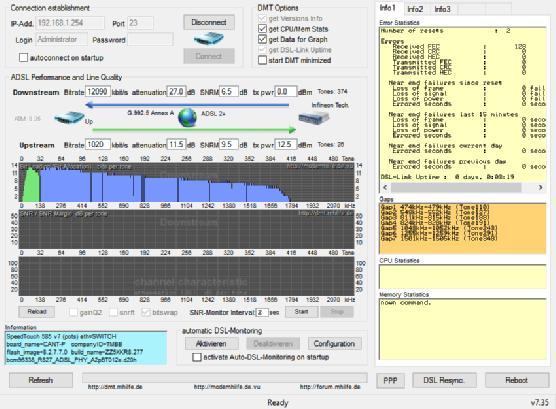The width and height of the screenshot is (556, 409).
Task: Click the Reload button
Action: pos(37,312)
